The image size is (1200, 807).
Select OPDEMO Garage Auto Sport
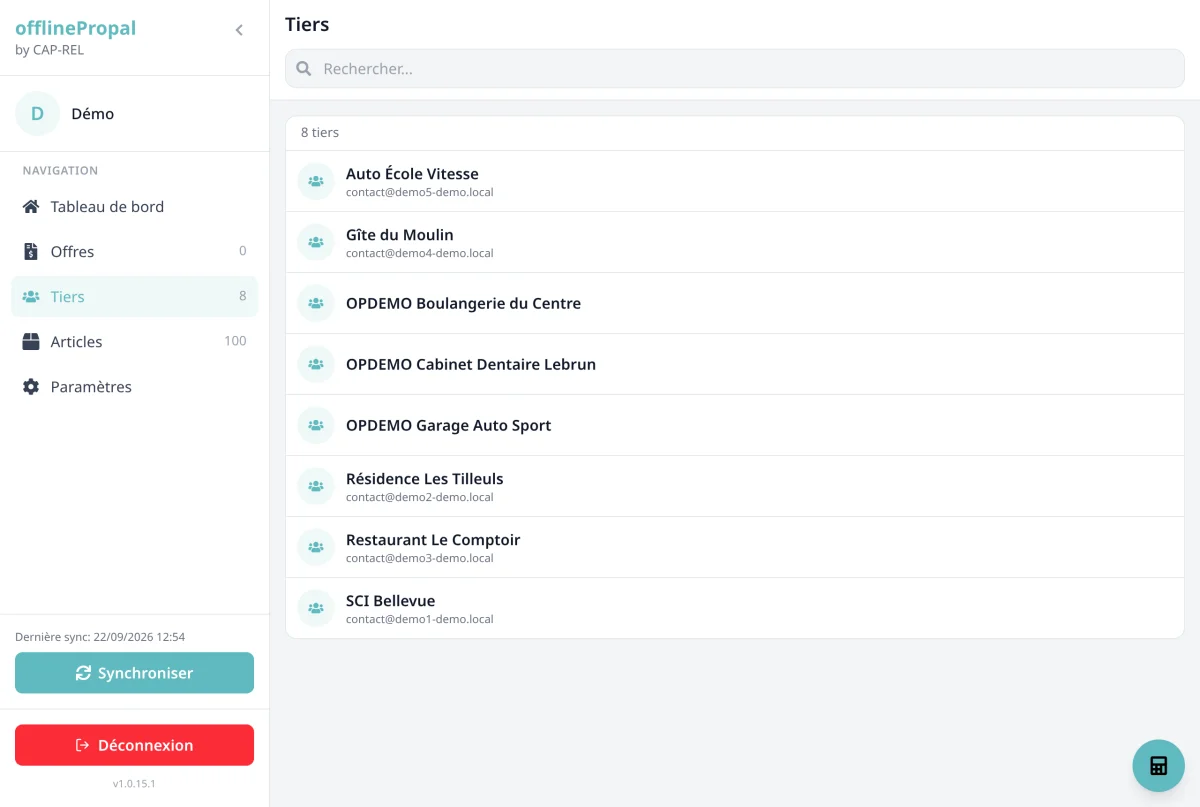pyautogui.click(x=735, y=426)
